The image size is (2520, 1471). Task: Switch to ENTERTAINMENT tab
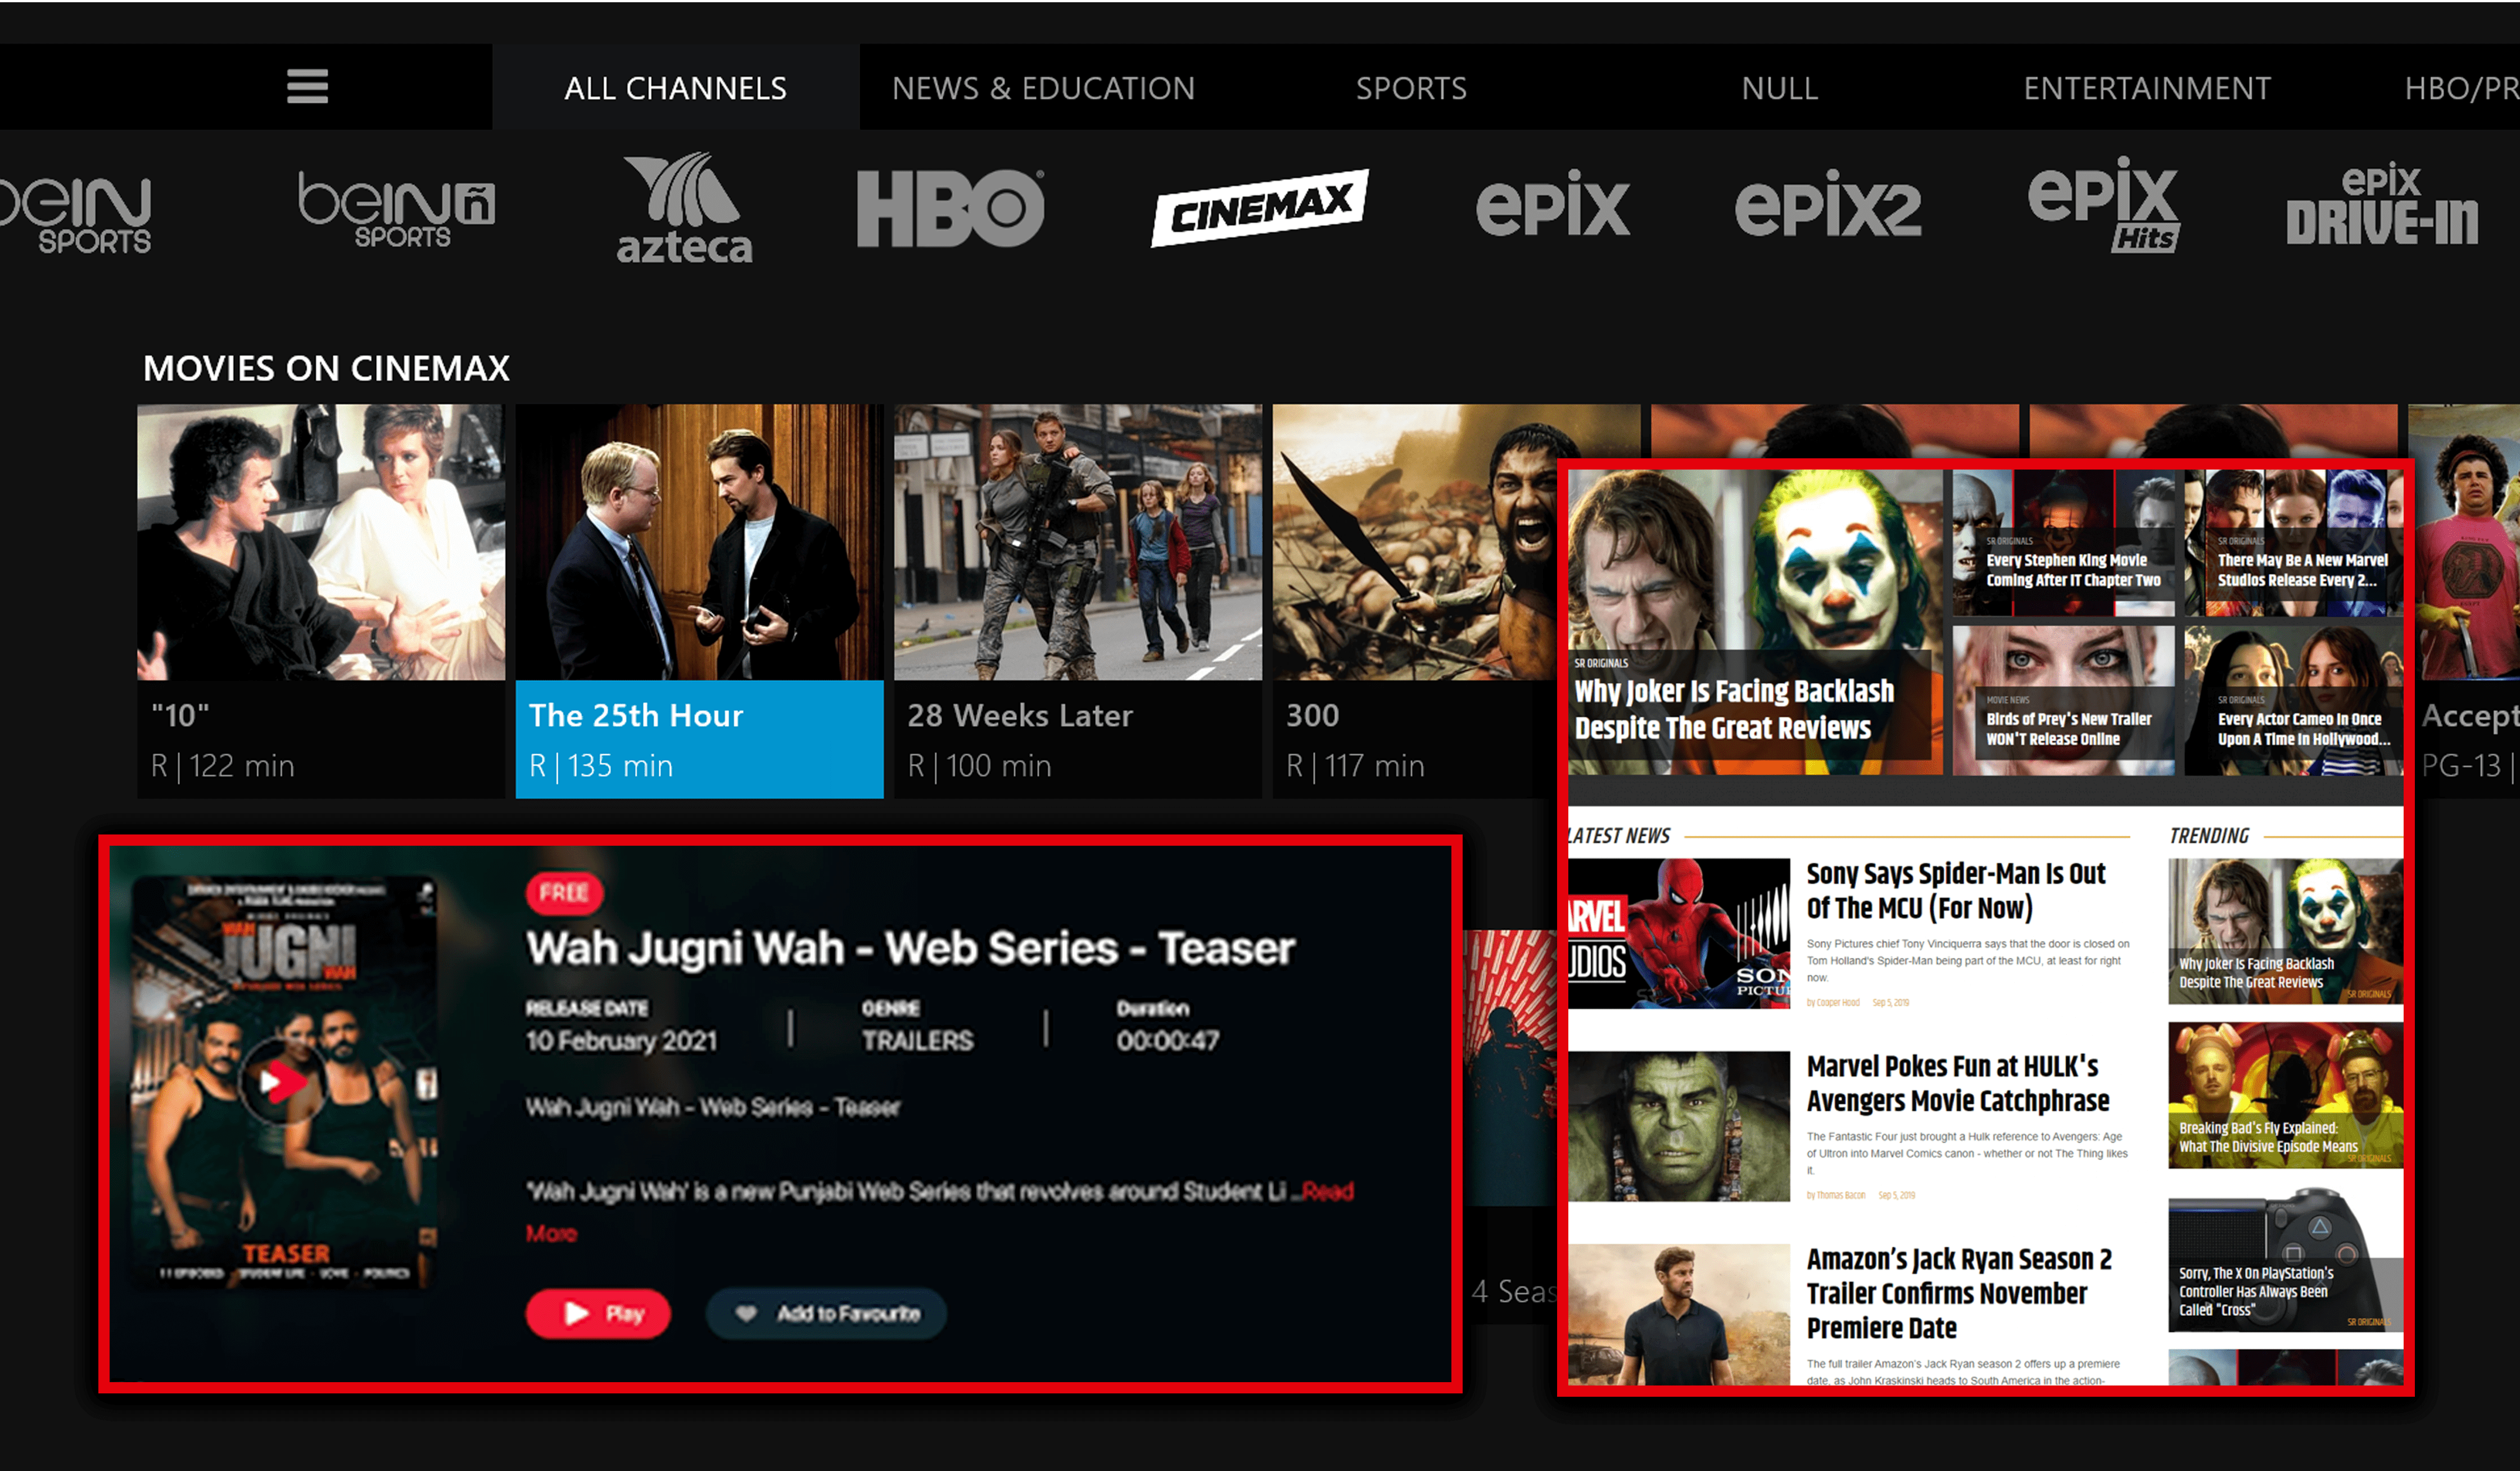pyautogui.click(x=2147, y=88)
